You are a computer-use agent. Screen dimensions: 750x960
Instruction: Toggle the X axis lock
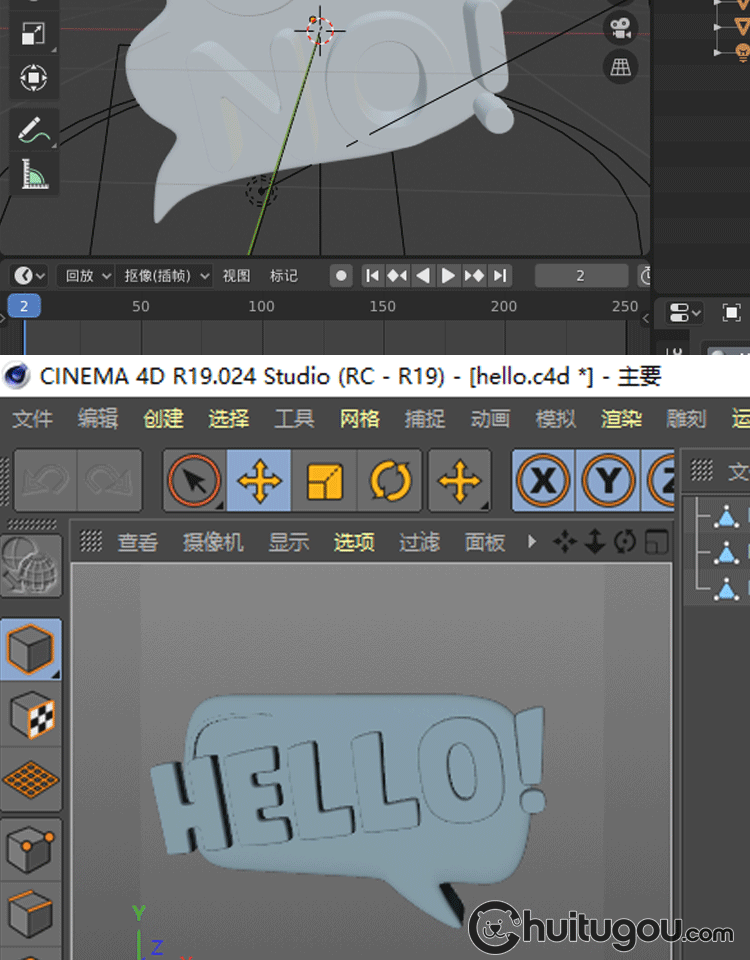pos(543,482)
